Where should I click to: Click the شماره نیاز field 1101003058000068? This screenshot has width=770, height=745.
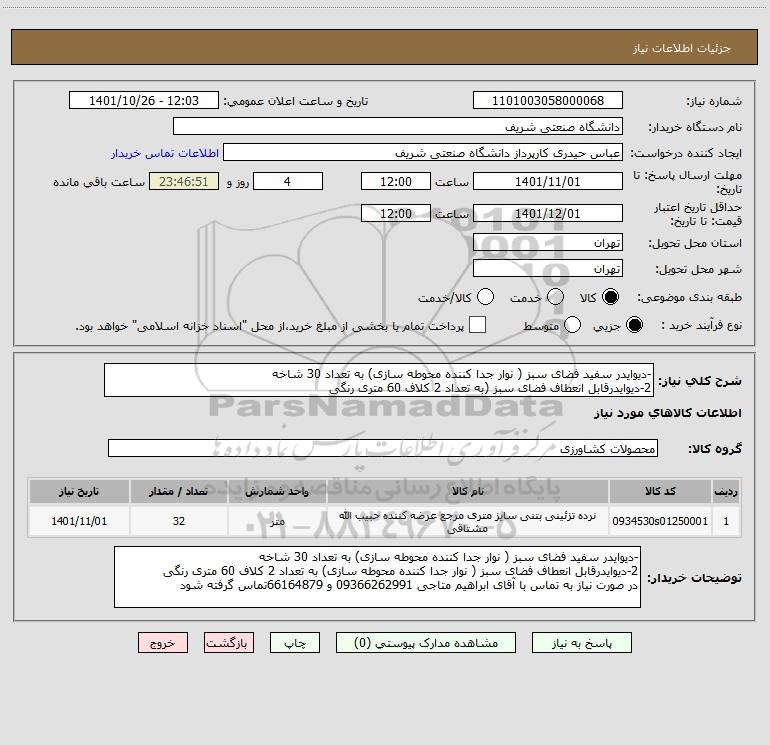click(548, 100)
